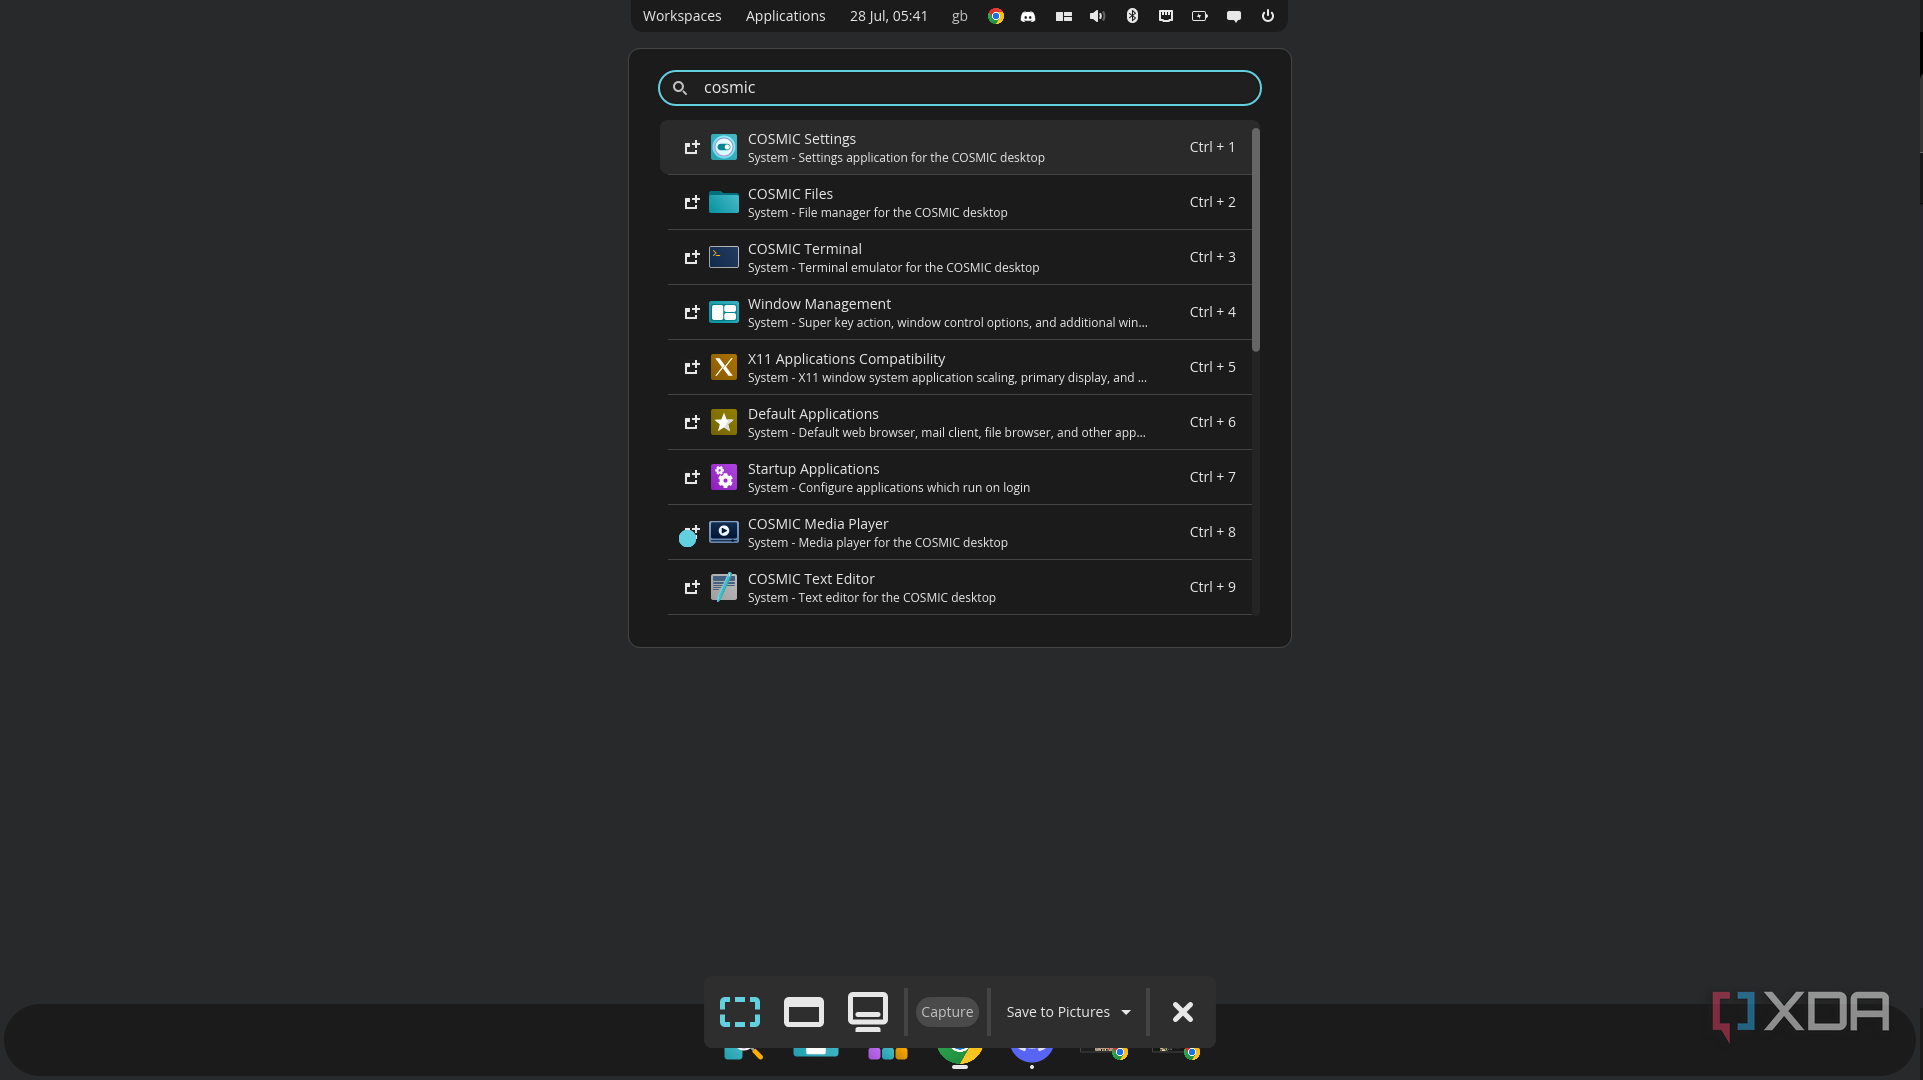Click the Ctrl + 3 shortcut label
The width and height of the screenshot is (1923, 1080).
tap(1212, 257)
